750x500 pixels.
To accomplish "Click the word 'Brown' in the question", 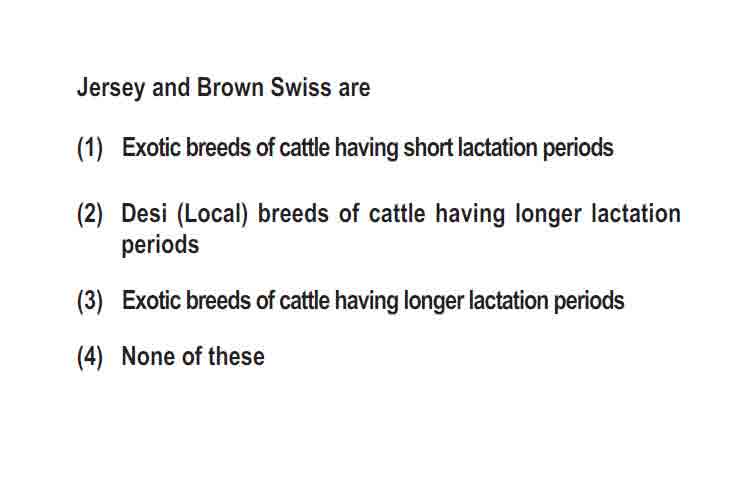I will [x=230, y=88].
